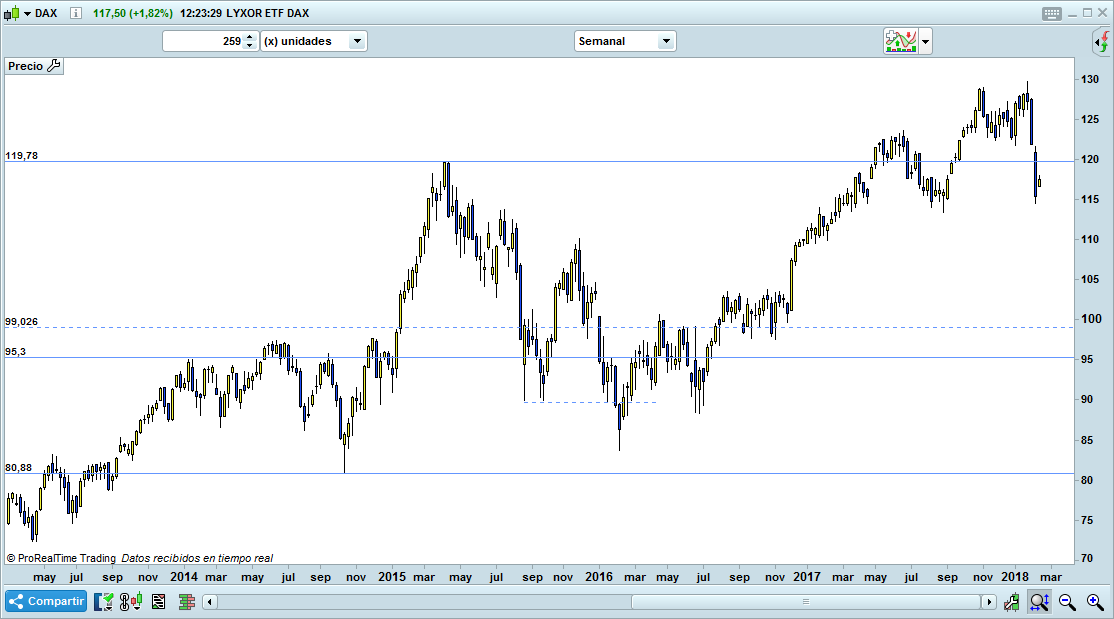Open the trading orders icon in bottom toolbar
Image resolution: width=1114 pixels, height=619 pixels.
click(160, 601)
